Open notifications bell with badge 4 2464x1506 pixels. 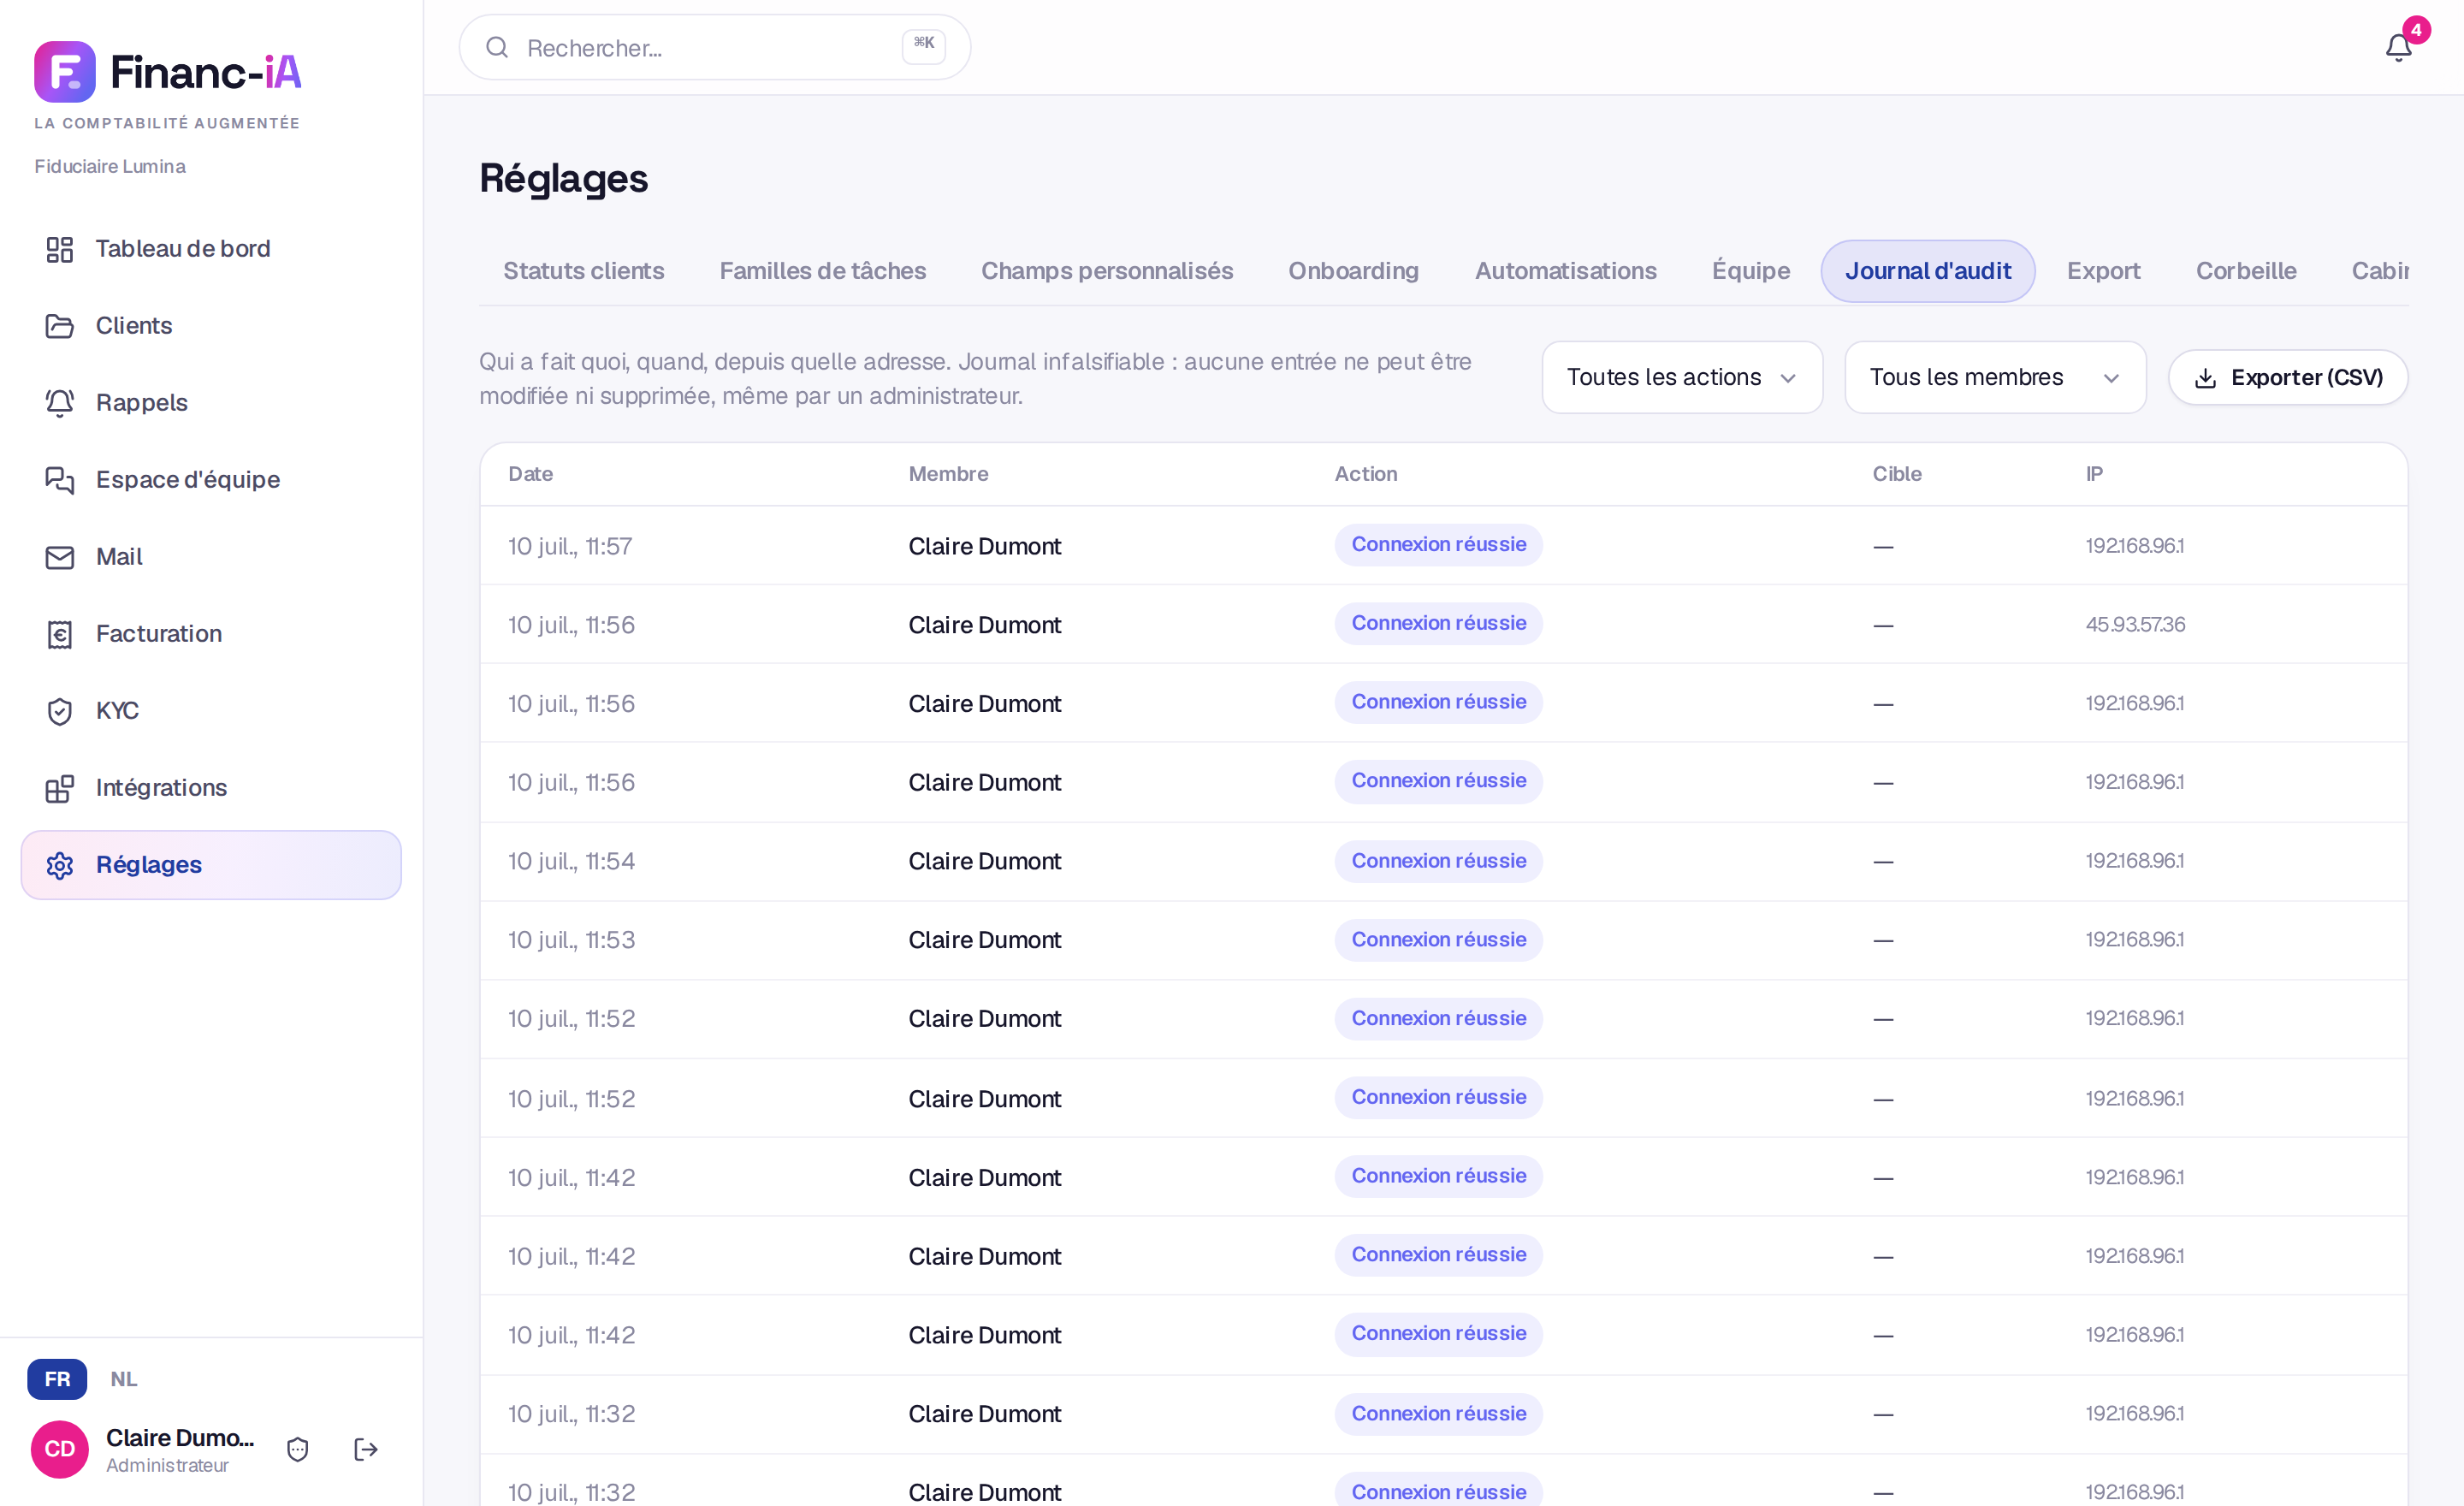point(2398,47)
